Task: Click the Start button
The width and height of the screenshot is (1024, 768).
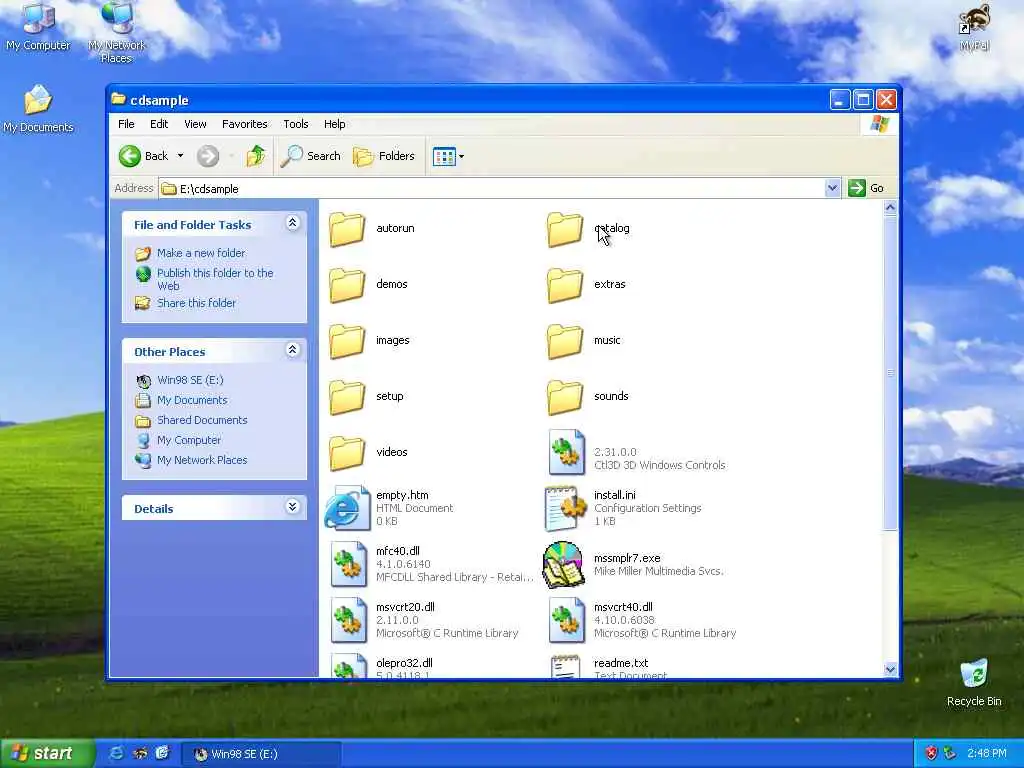Action: point(47,754)
